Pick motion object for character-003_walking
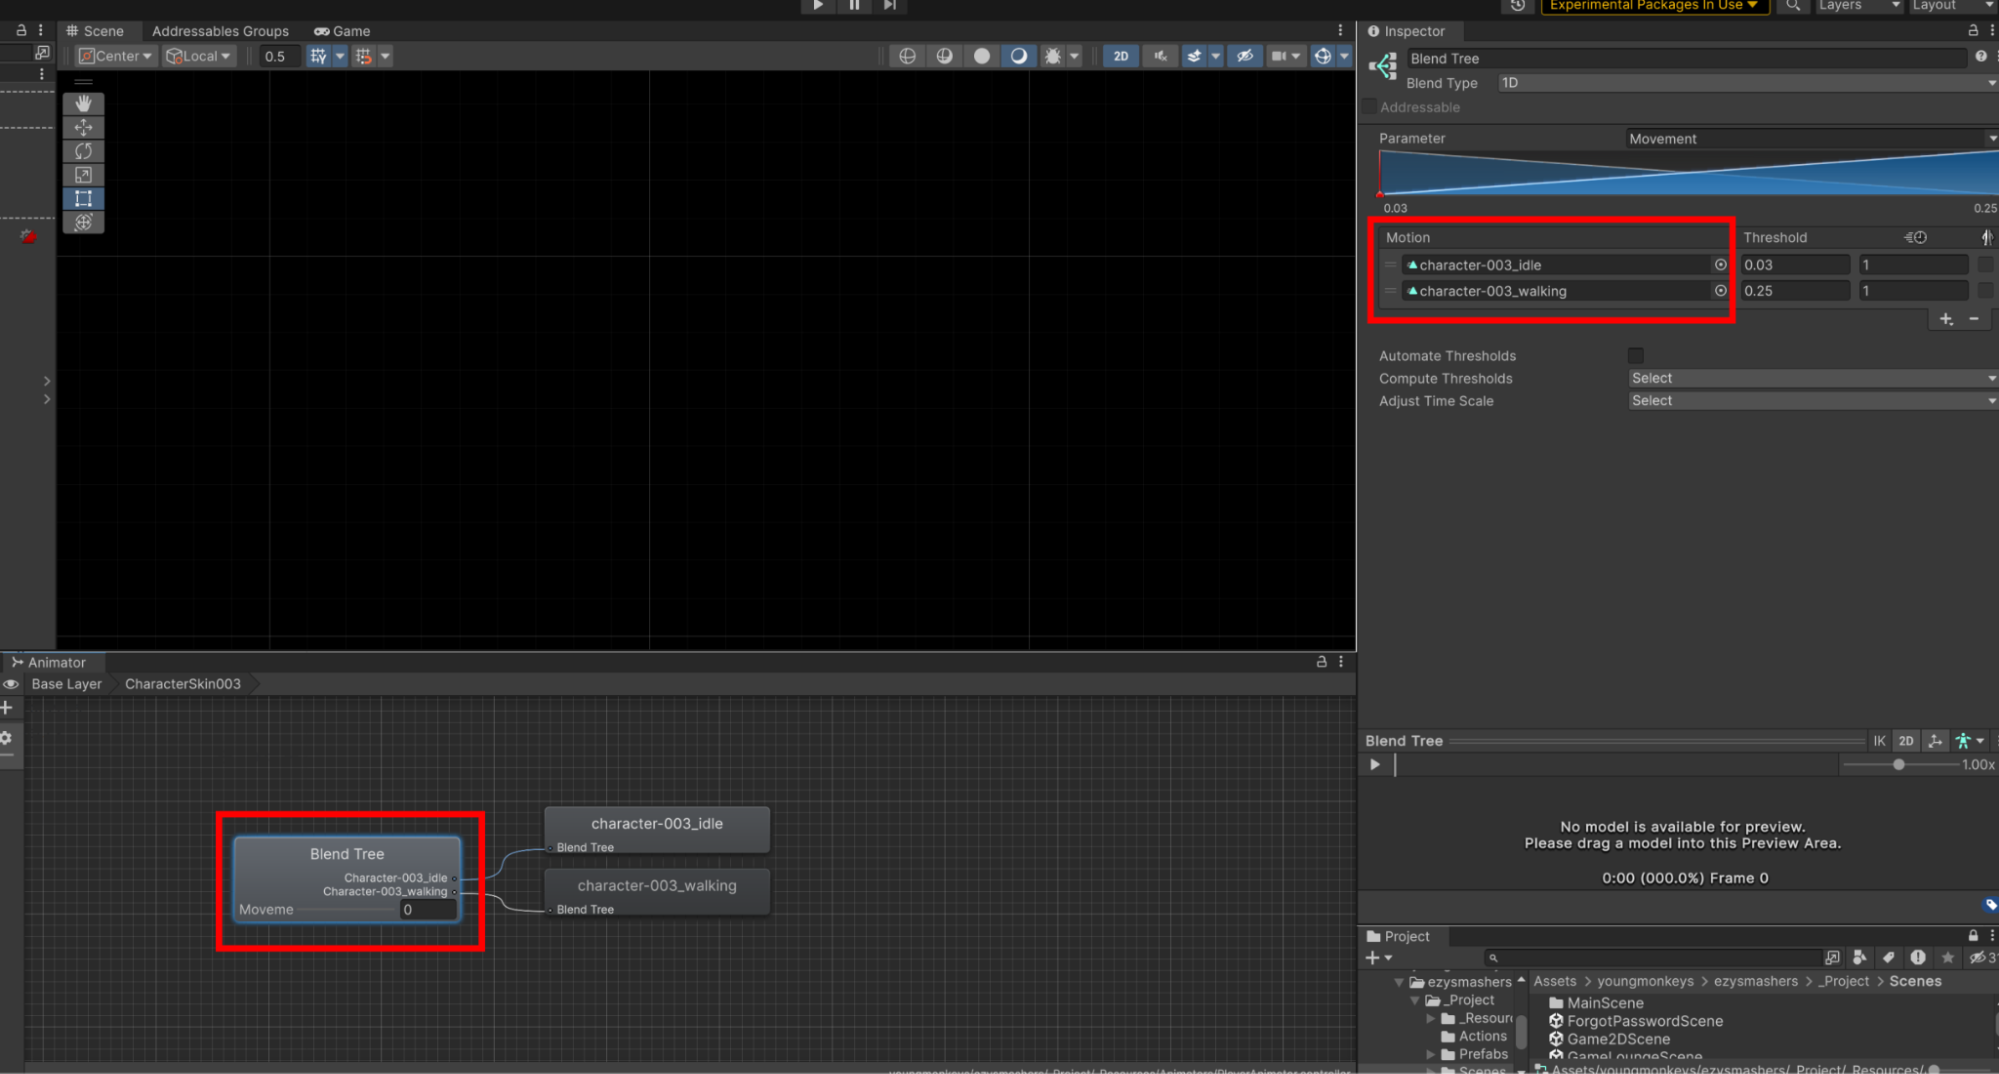1999x1074 pixels. point(1720,291)
